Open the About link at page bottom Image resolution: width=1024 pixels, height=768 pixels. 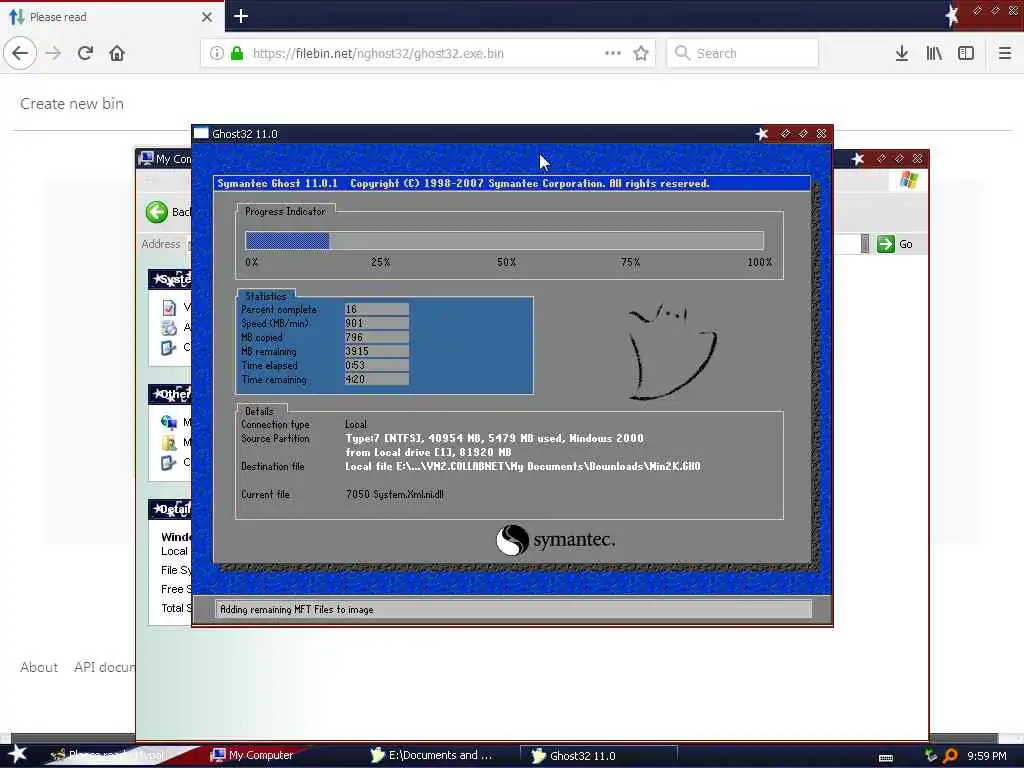(39, 667)
